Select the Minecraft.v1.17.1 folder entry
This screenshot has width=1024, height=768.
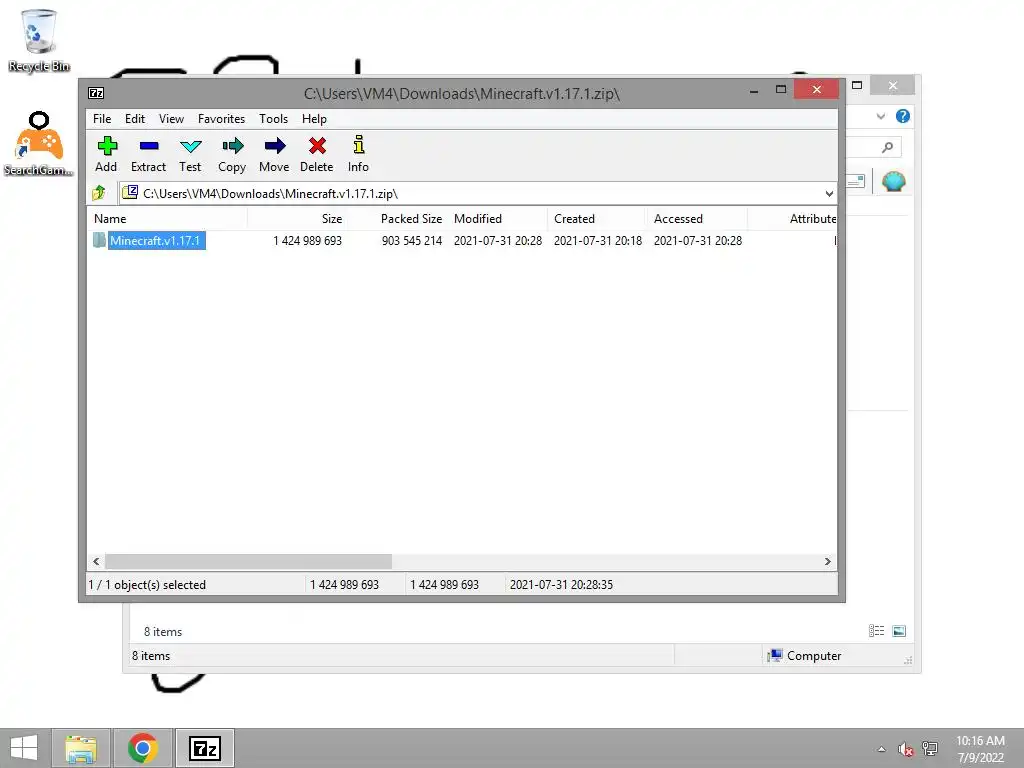156,240
